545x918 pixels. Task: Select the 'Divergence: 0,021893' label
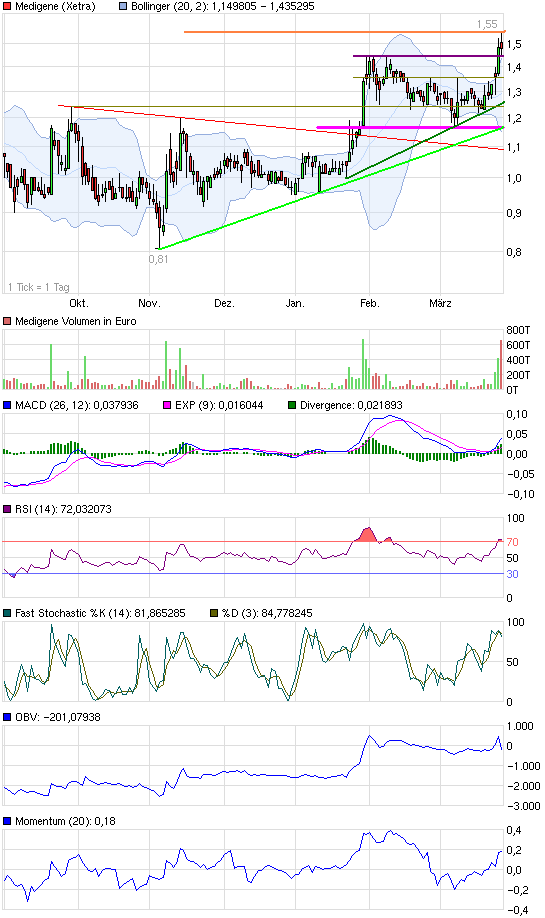pos(350,405)
